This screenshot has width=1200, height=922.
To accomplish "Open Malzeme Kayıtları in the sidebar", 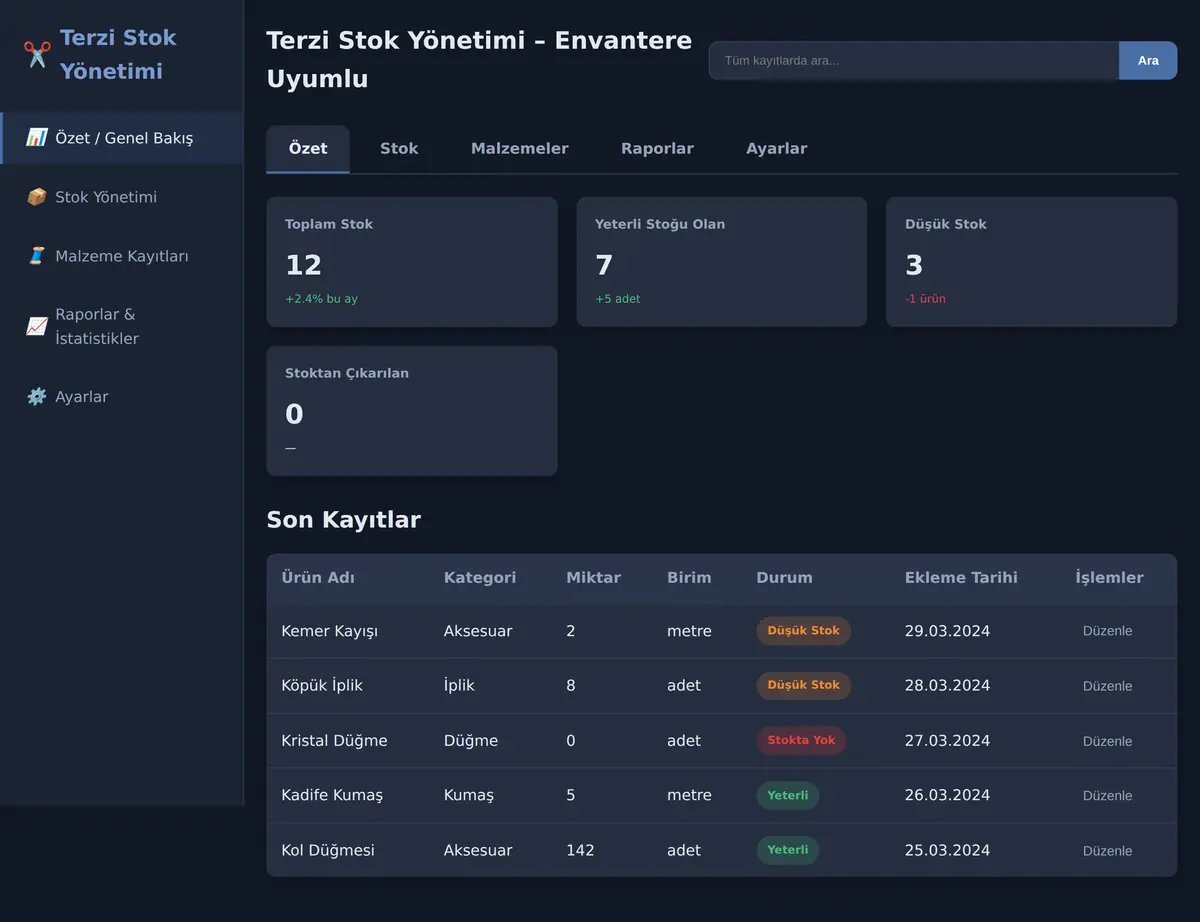I will [x=122, y=256].
